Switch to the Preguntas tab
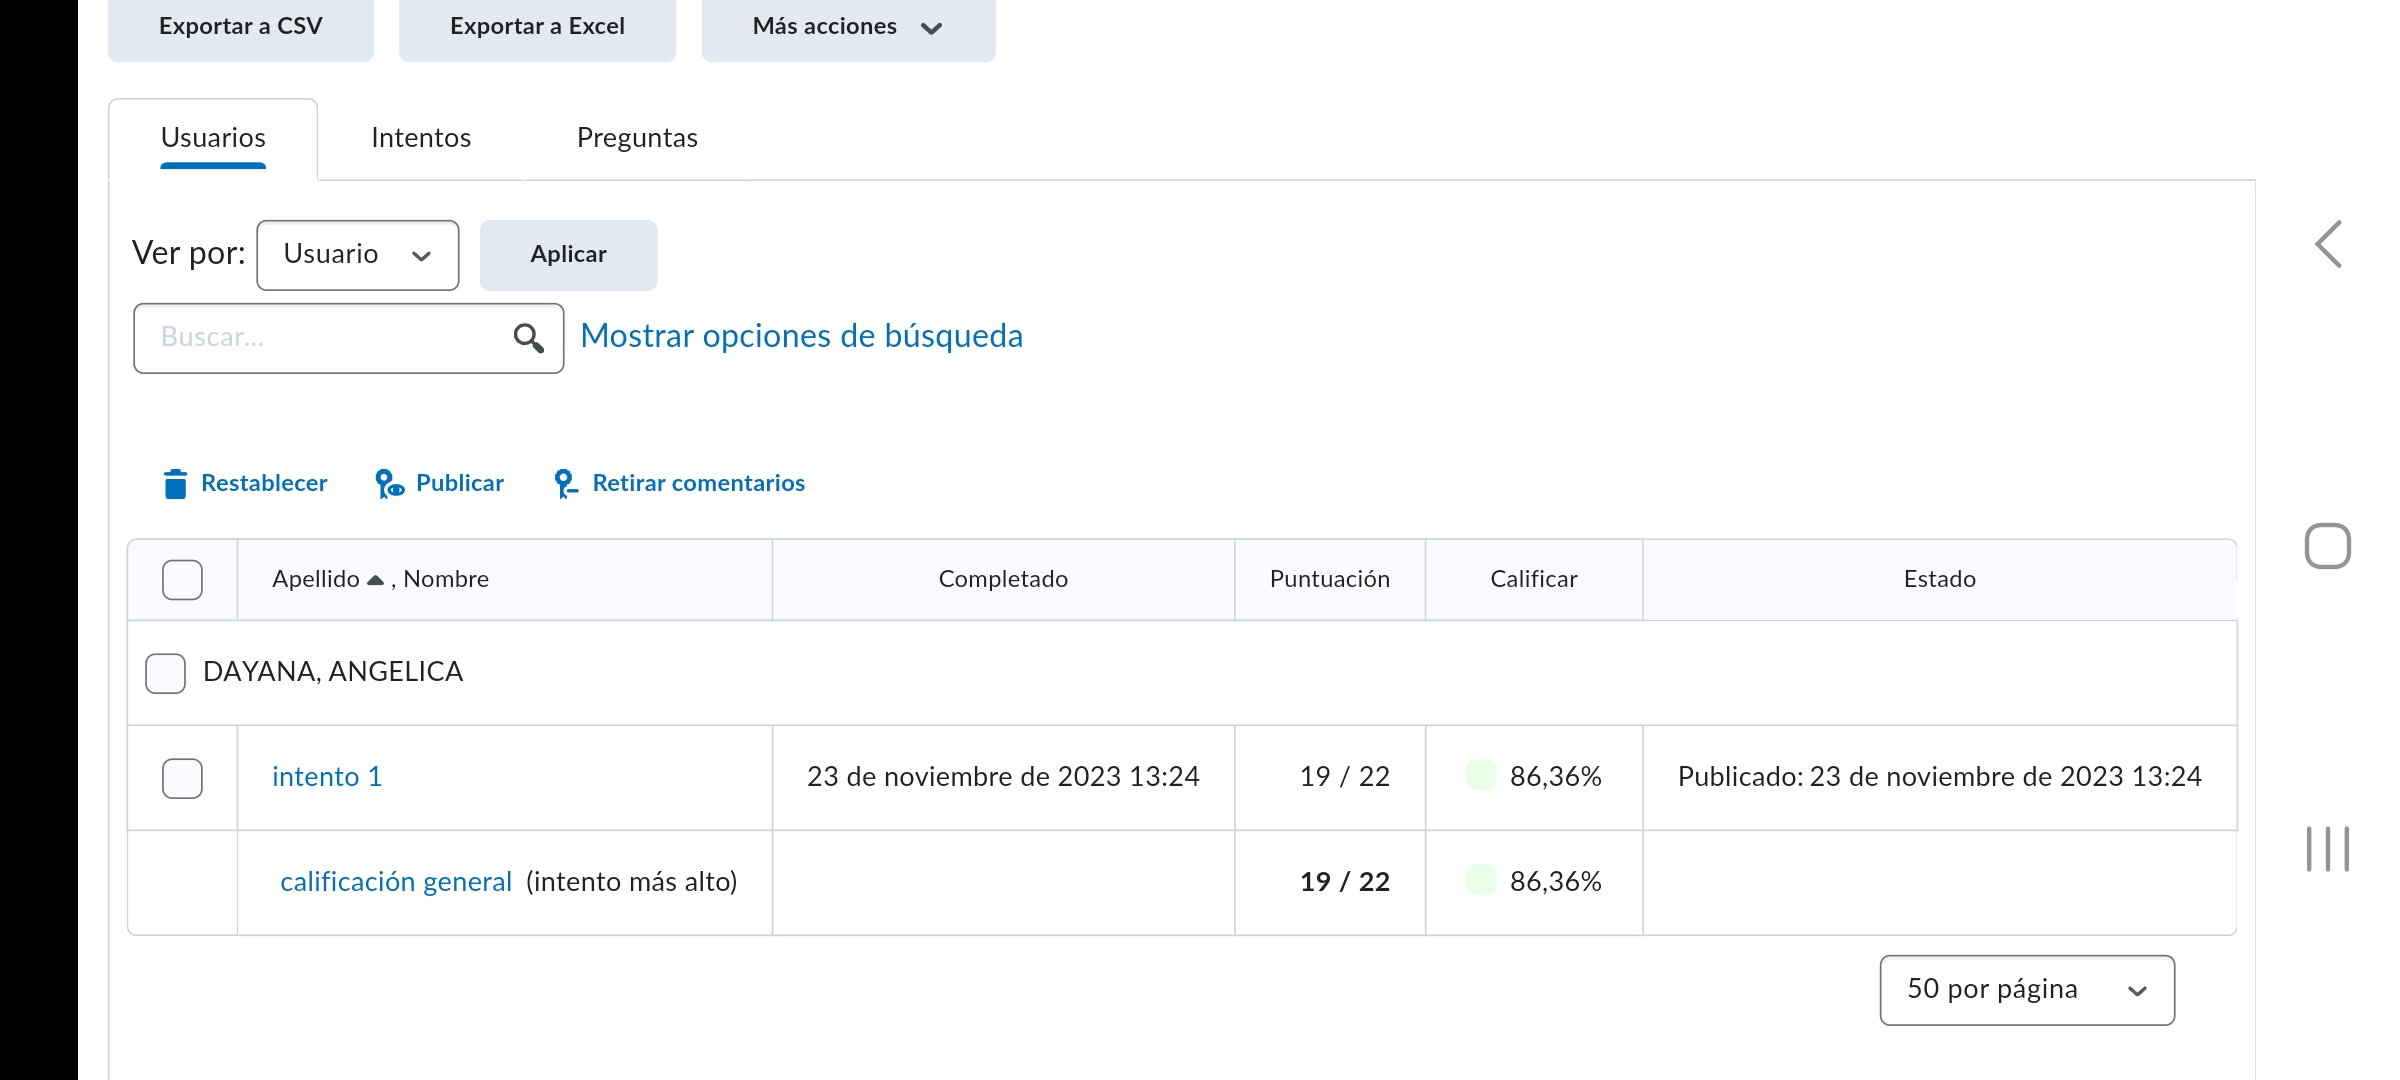 tap(637, 138)
